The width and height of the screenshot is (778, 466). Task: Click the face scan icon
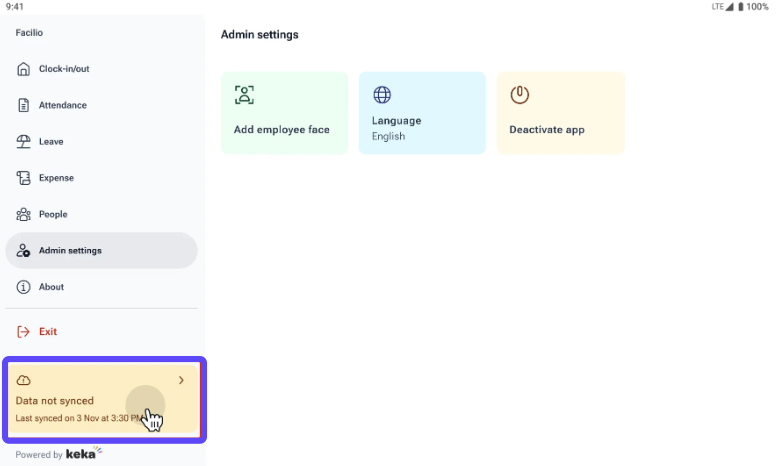coord(244,95)
